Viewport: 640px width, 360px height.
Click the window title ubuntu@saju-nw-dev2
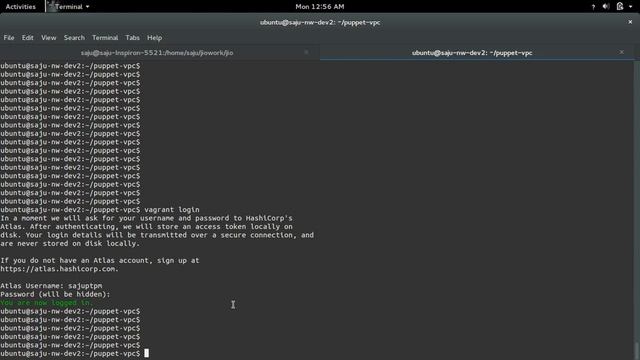(320, 22)
